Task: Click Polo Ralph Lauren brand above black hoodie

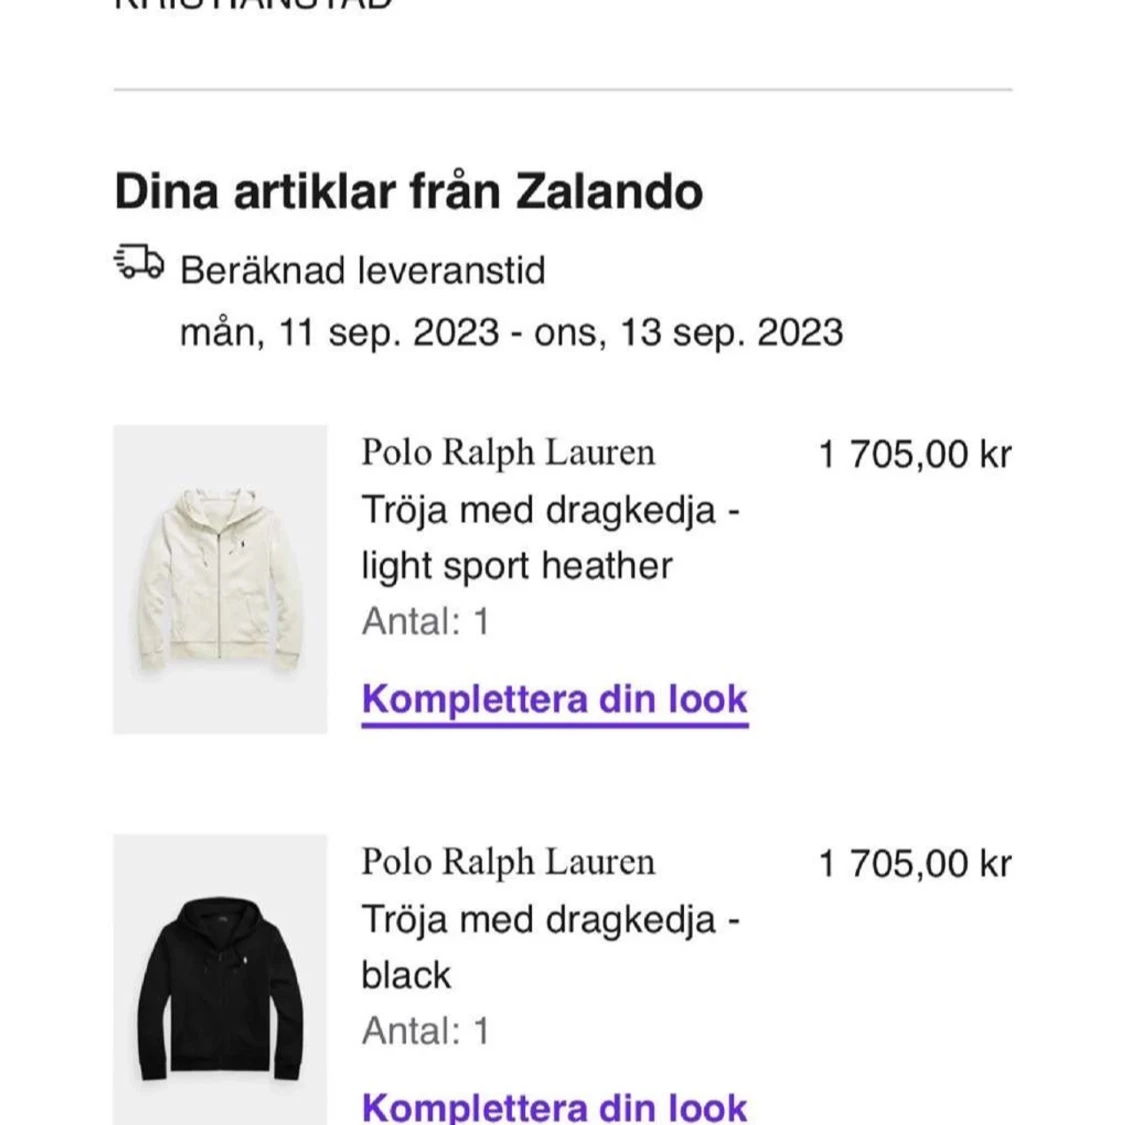Action: tap(508, 862)
